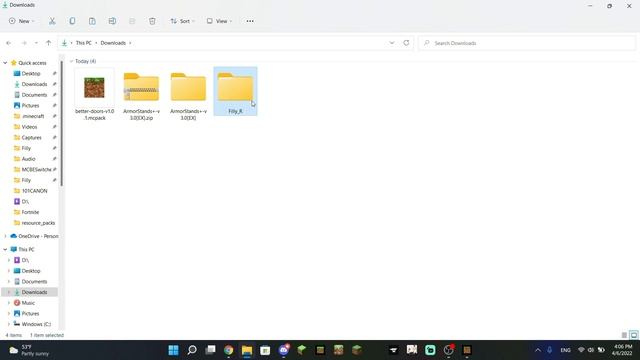Click the Rename icon in the toolbar
The height and width of the screenshot is (360, 640).
point(112,21)
